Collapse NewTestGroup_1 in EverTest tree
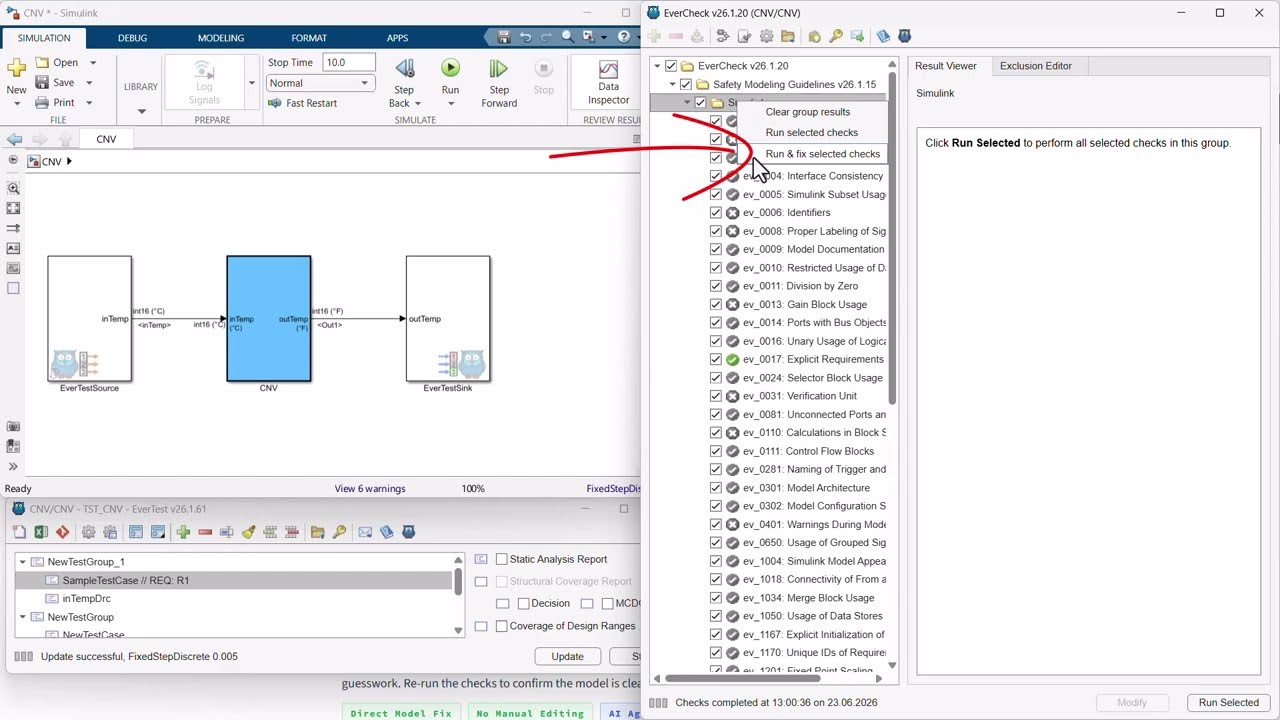Viewport: 1280px width, 720px height. 22,562
